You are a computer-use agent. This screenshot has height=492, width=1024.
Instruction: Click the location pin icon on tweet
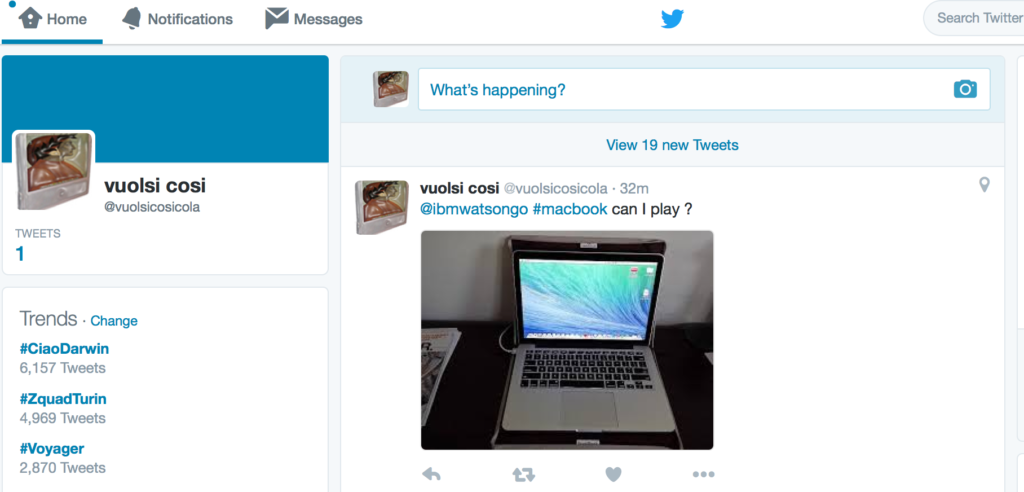[984, 185]
